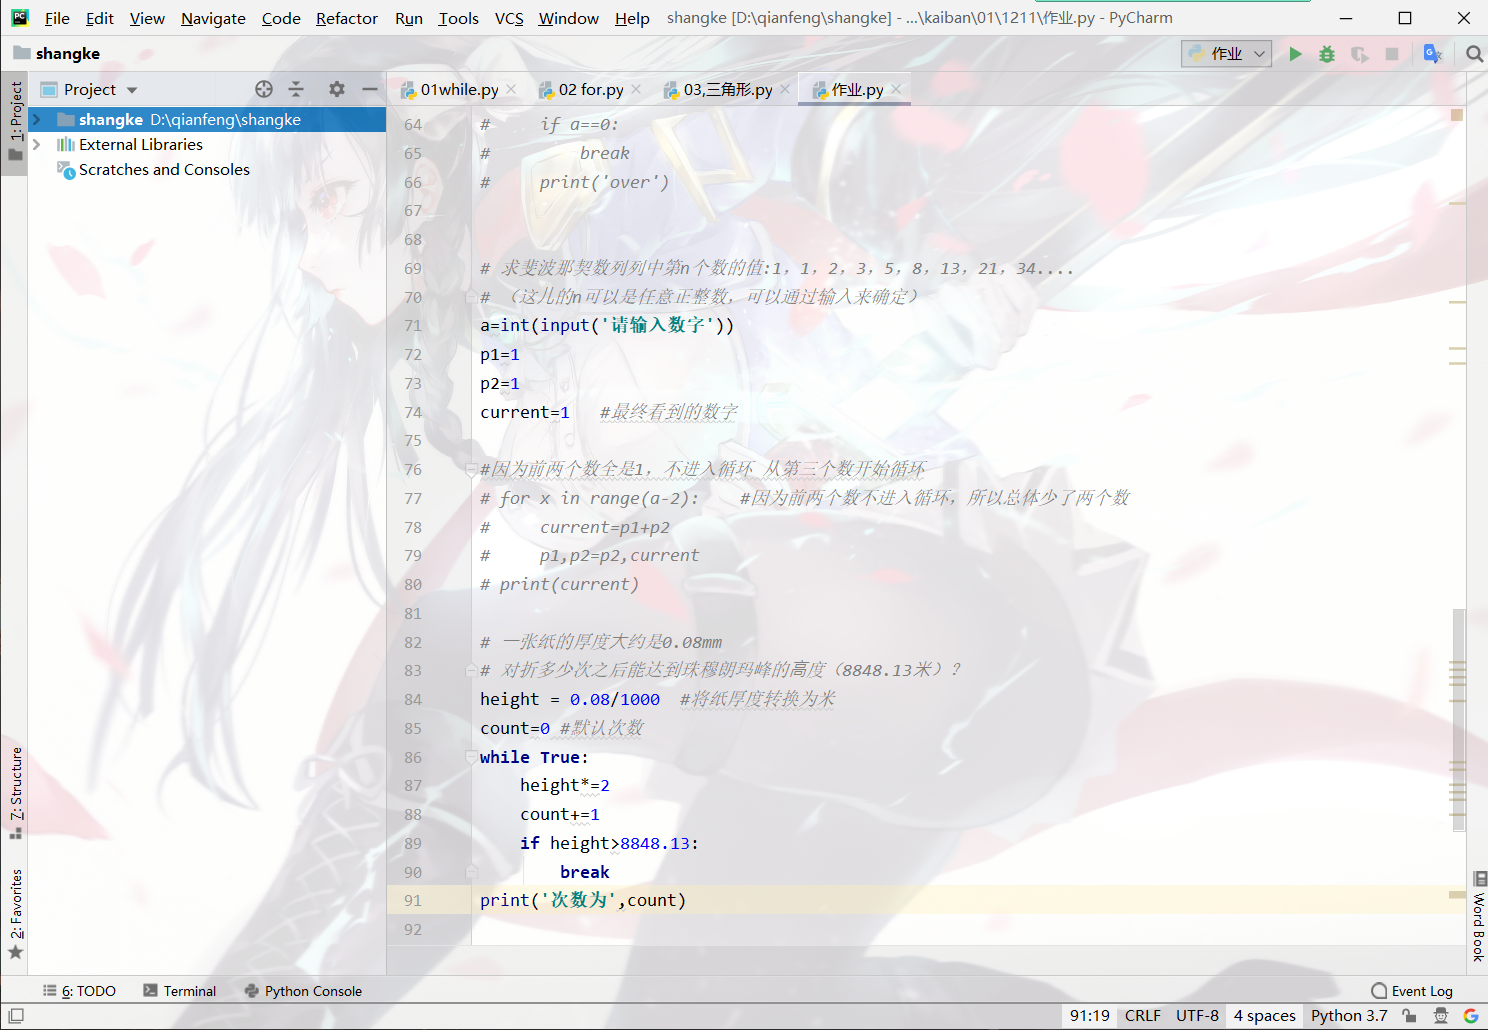Screen dimensions: 1488x1030
Task: Start debugging with the bug icon
Action: pyautogui.click(x=1327, y=53)
